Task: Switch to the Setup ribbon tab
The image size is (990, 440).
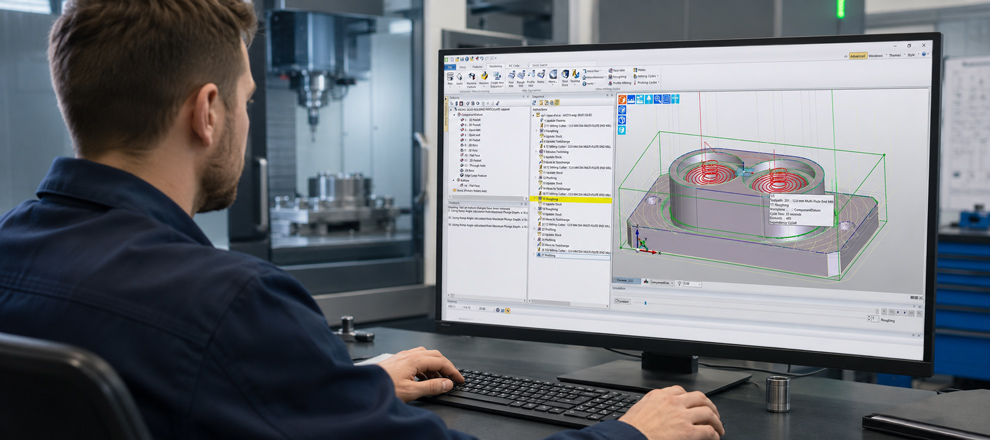Action: 462,67
